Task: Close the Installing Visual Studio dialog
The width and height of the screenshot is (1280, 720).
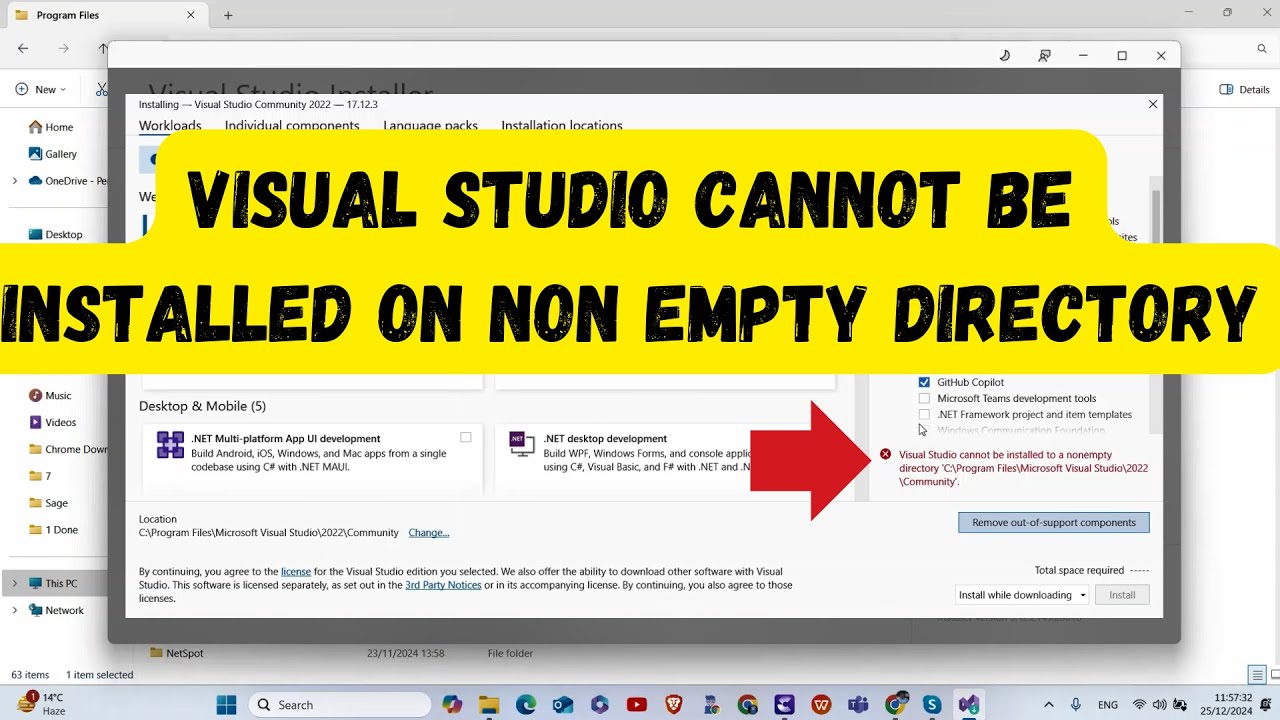Action: (x=1153, y=104)
